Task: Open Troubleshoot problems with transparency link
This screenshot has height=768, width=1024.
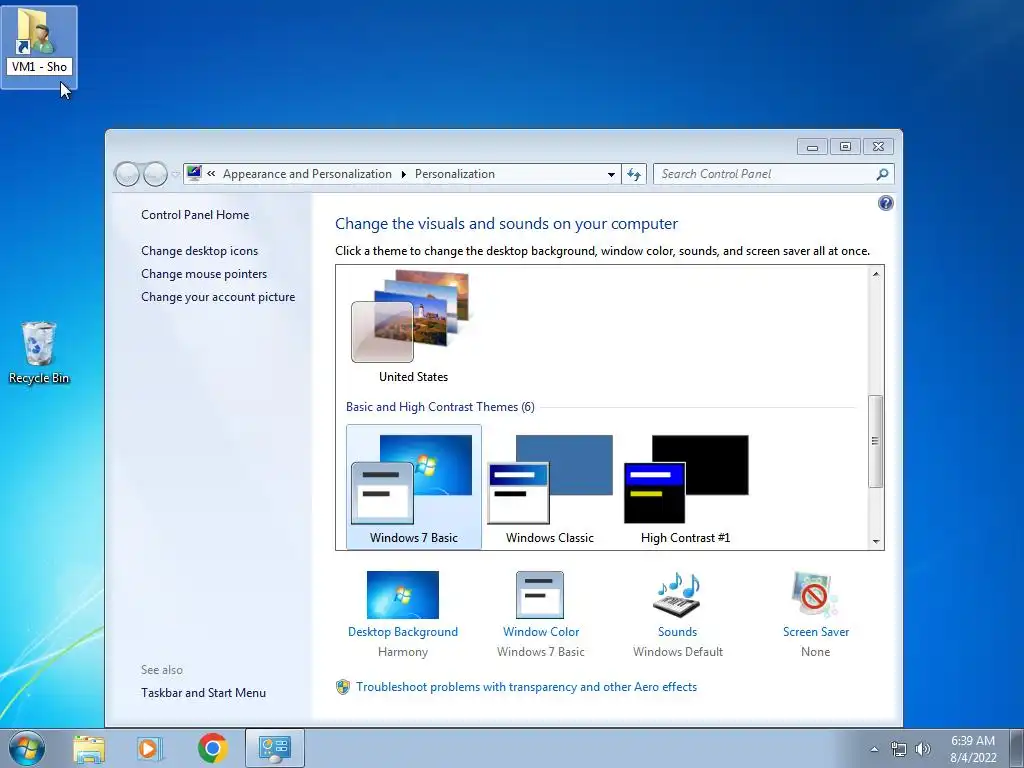Action: click(x=526, y=687)
